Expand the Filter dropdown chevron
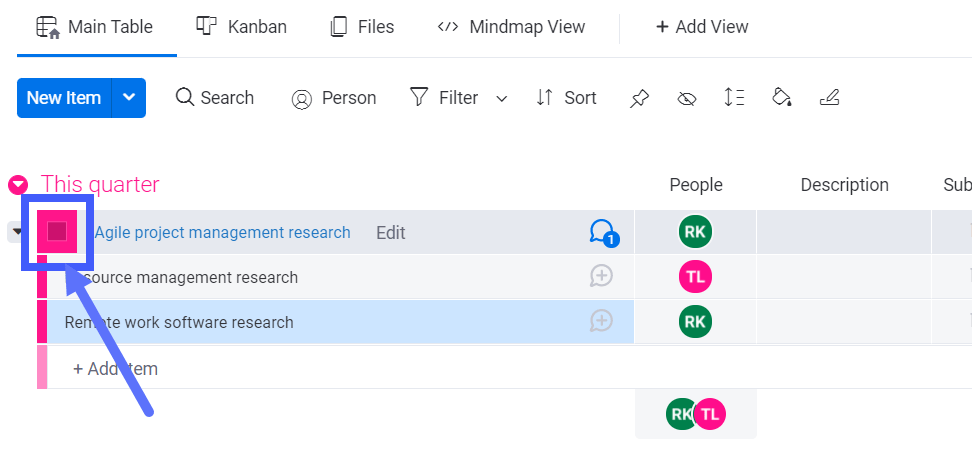This screenshot has height=456, width=972. (x=502, y=98)
